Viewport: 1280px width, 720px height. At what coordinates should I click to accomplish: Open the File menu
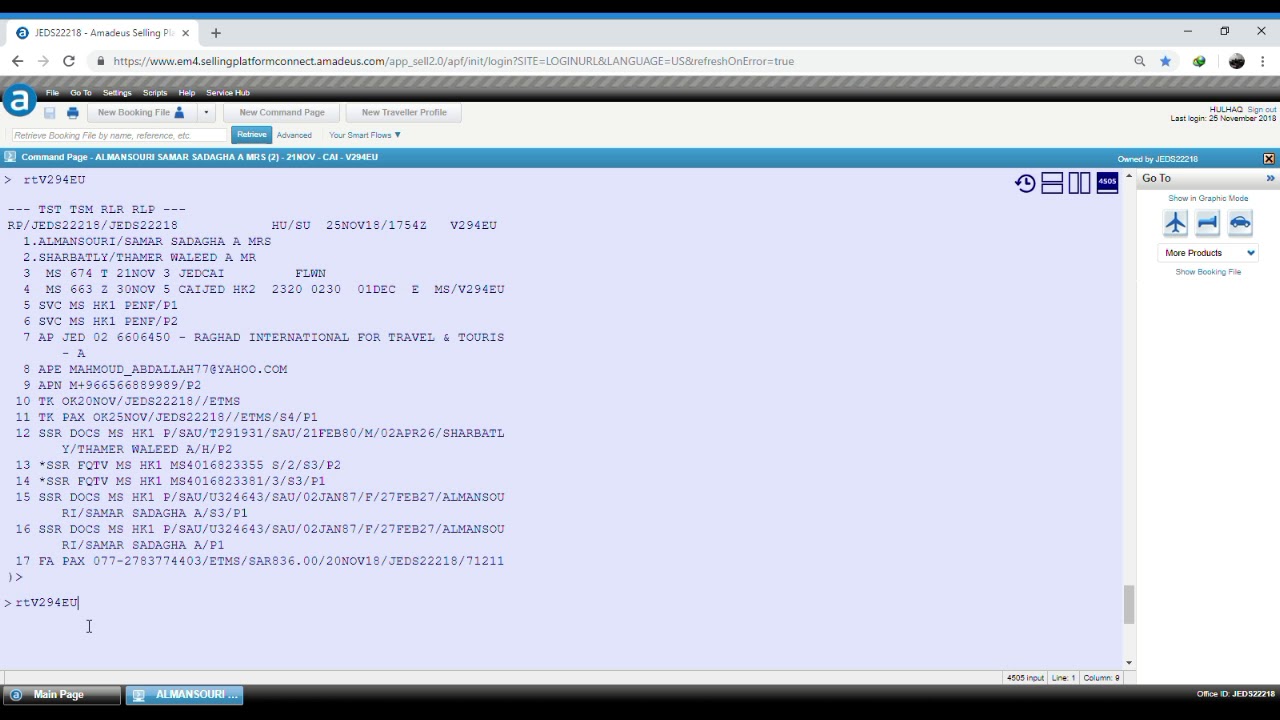52,93
